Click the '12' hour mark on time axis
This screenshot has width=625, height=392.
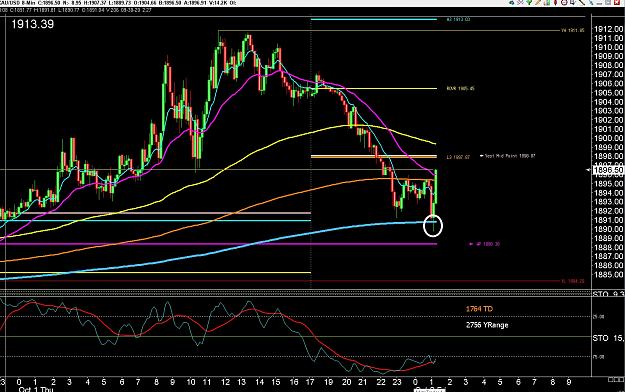(226, 382)
